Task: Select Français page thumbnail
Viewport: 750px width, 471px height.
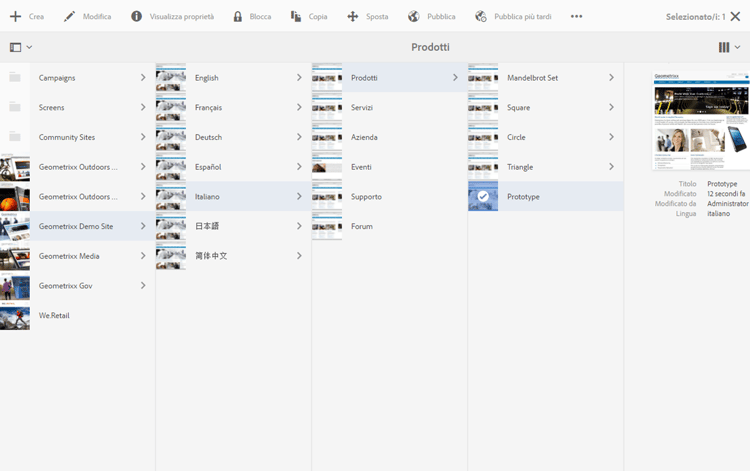Action: 171,107
